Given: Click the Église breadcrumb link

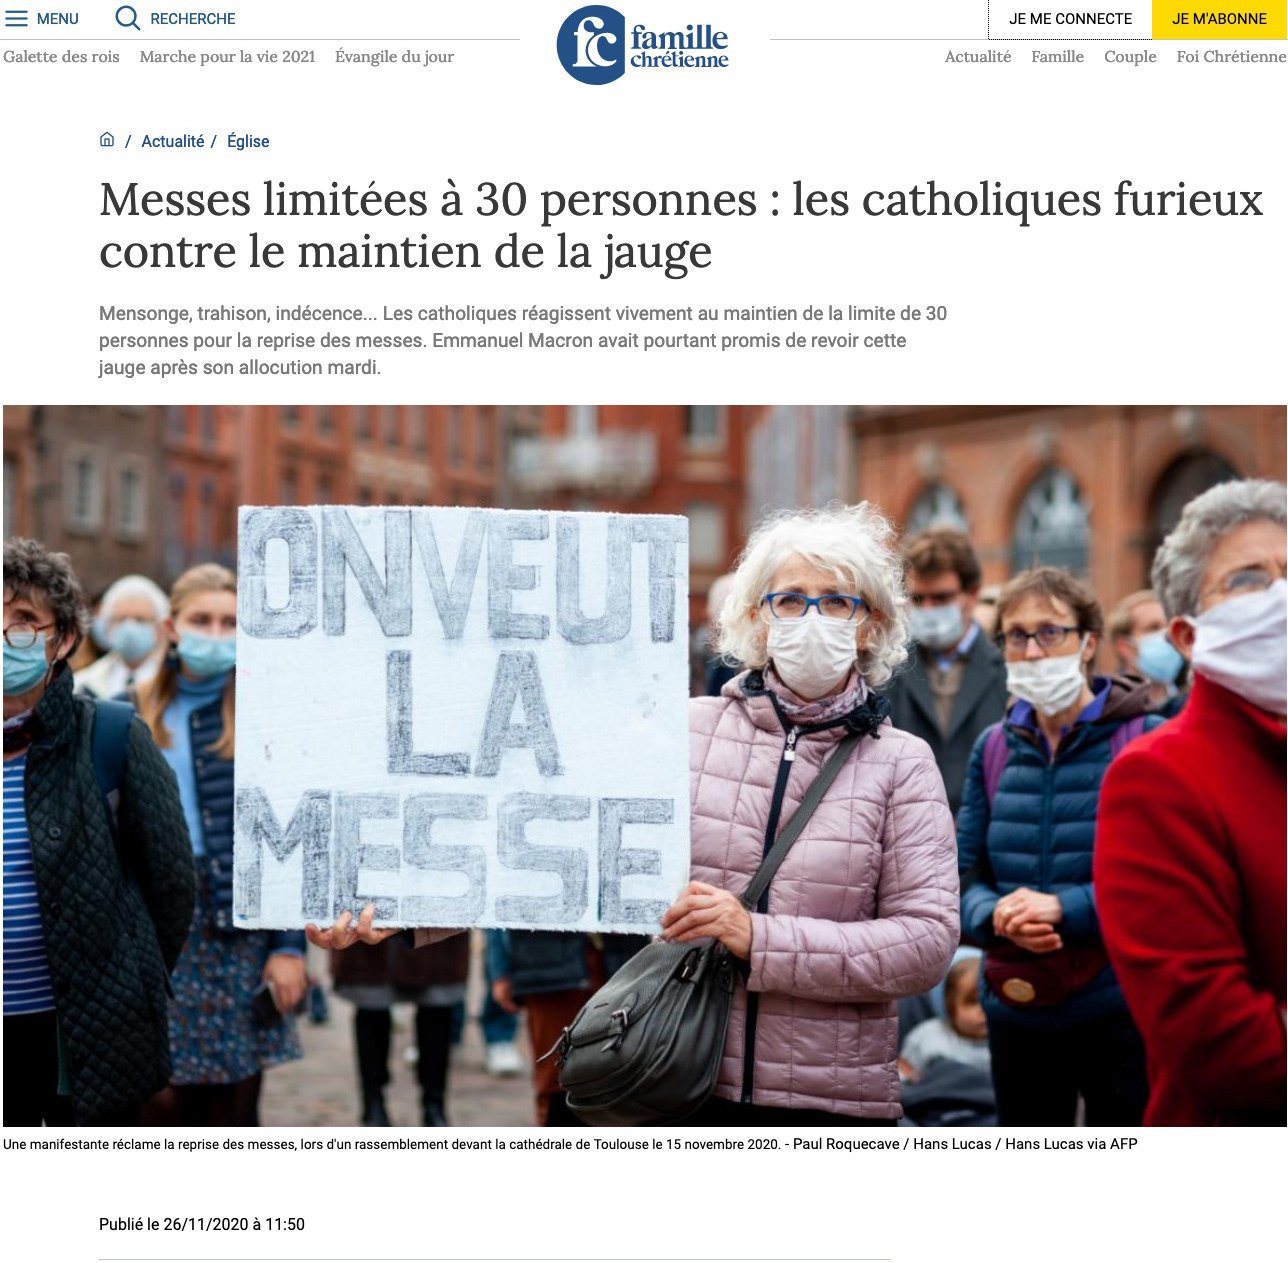Looking at the screenshot, I should click(x=248, y=141).
